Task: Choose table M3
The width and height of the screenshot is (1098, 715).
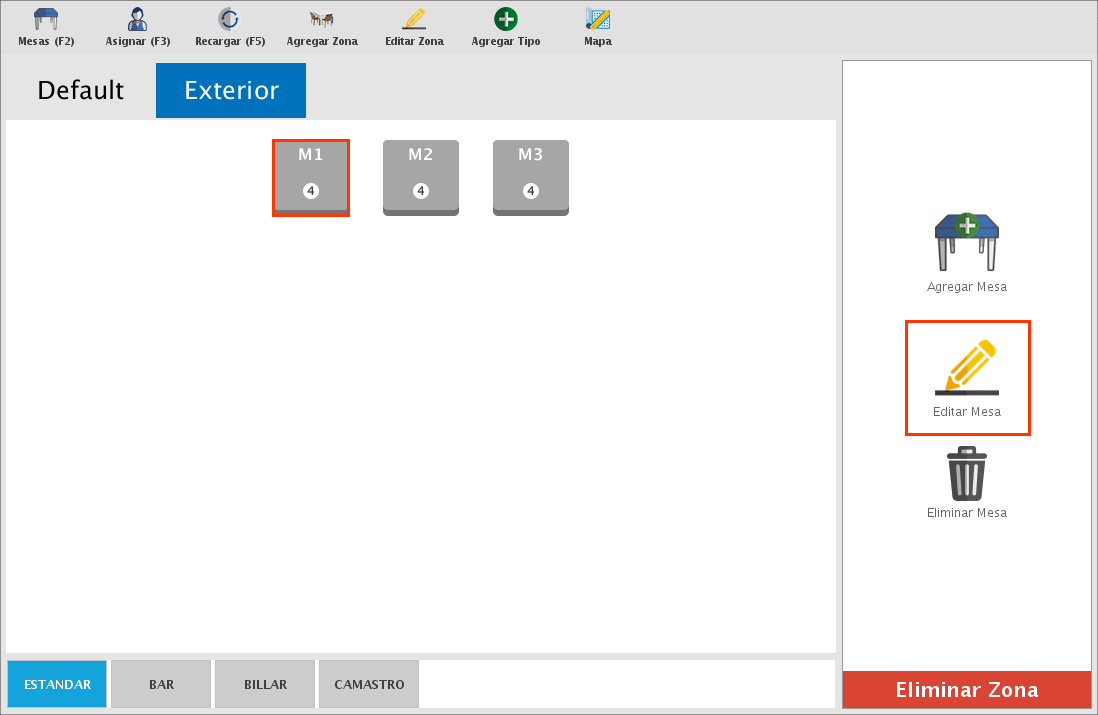Action: point(531,177)
